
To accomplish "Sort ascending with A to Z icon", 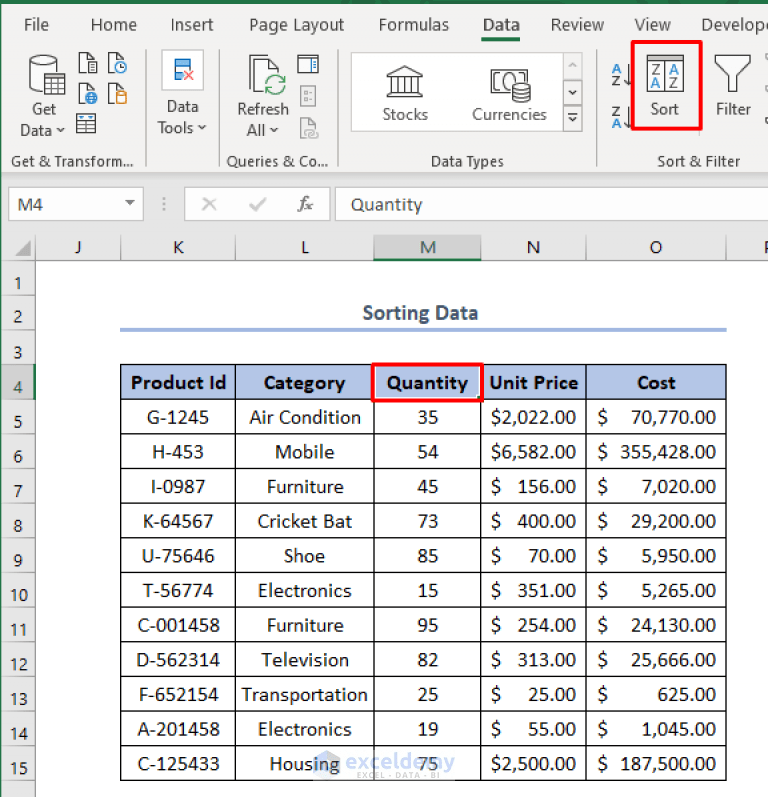I will pyautogui.click(x=621, y=75).
